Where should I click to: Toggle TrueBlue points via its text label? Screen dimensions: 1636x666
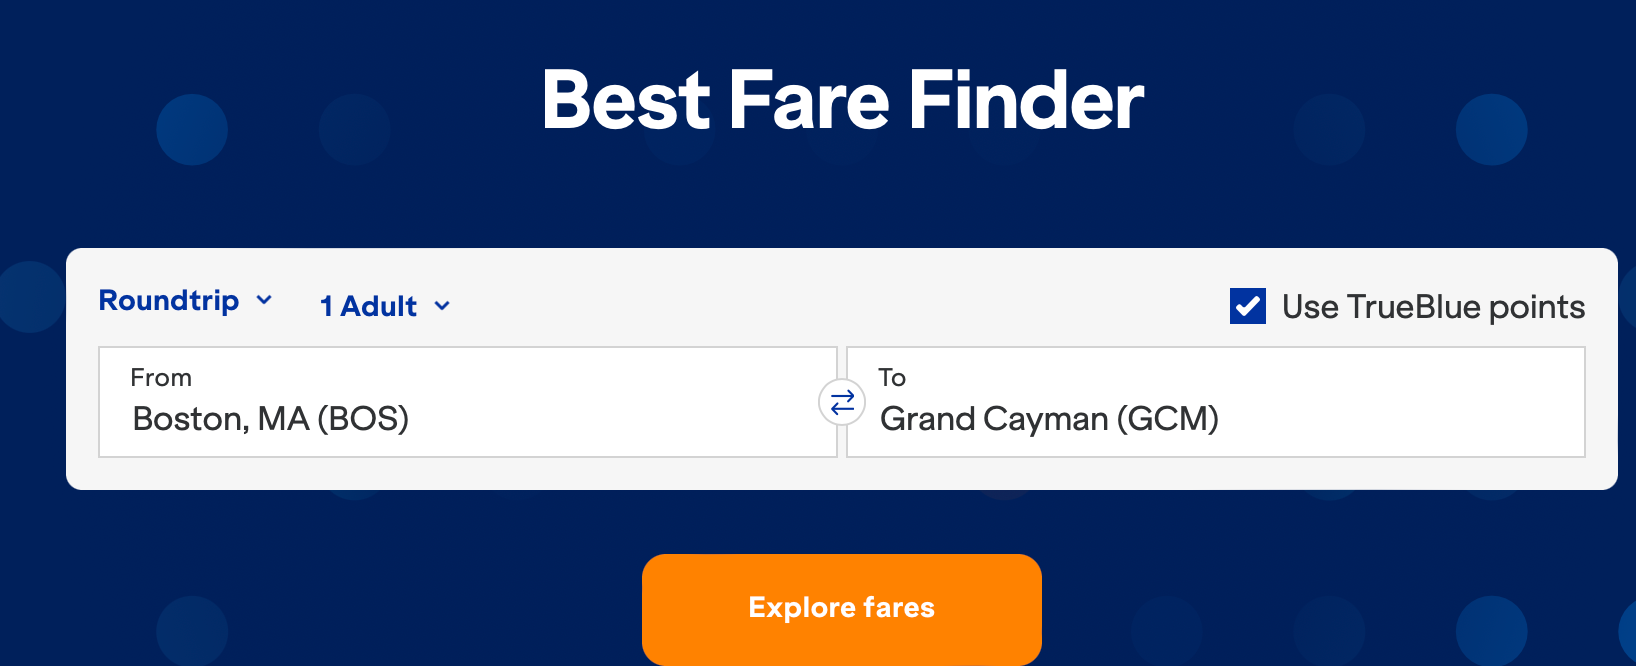click(1432, 307)
